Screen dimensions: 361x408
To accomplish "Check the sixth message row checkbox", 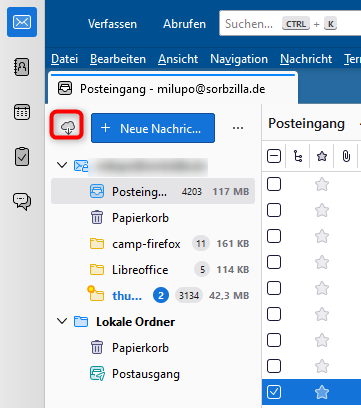I will [x=274, y=314].
